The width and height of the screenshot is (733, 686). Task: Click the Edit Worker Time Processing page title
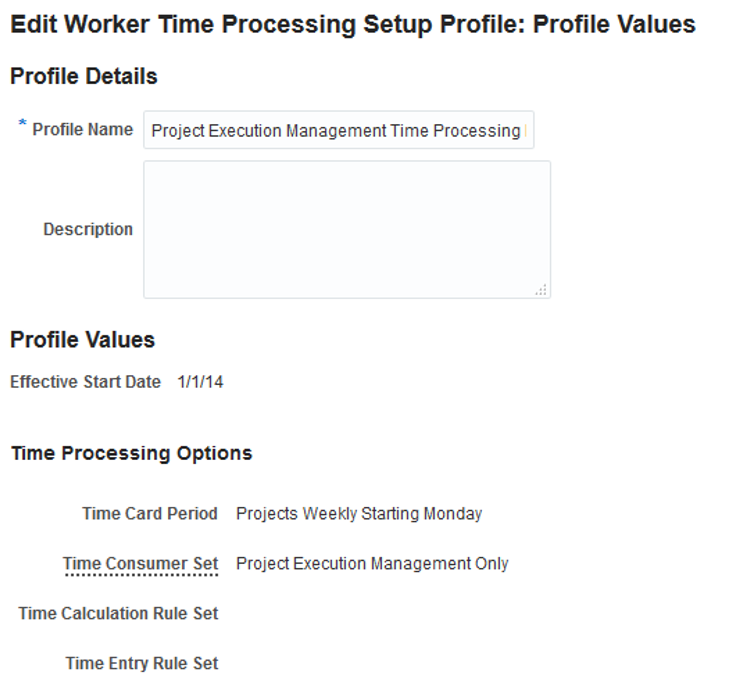click(x=352, y=25)
